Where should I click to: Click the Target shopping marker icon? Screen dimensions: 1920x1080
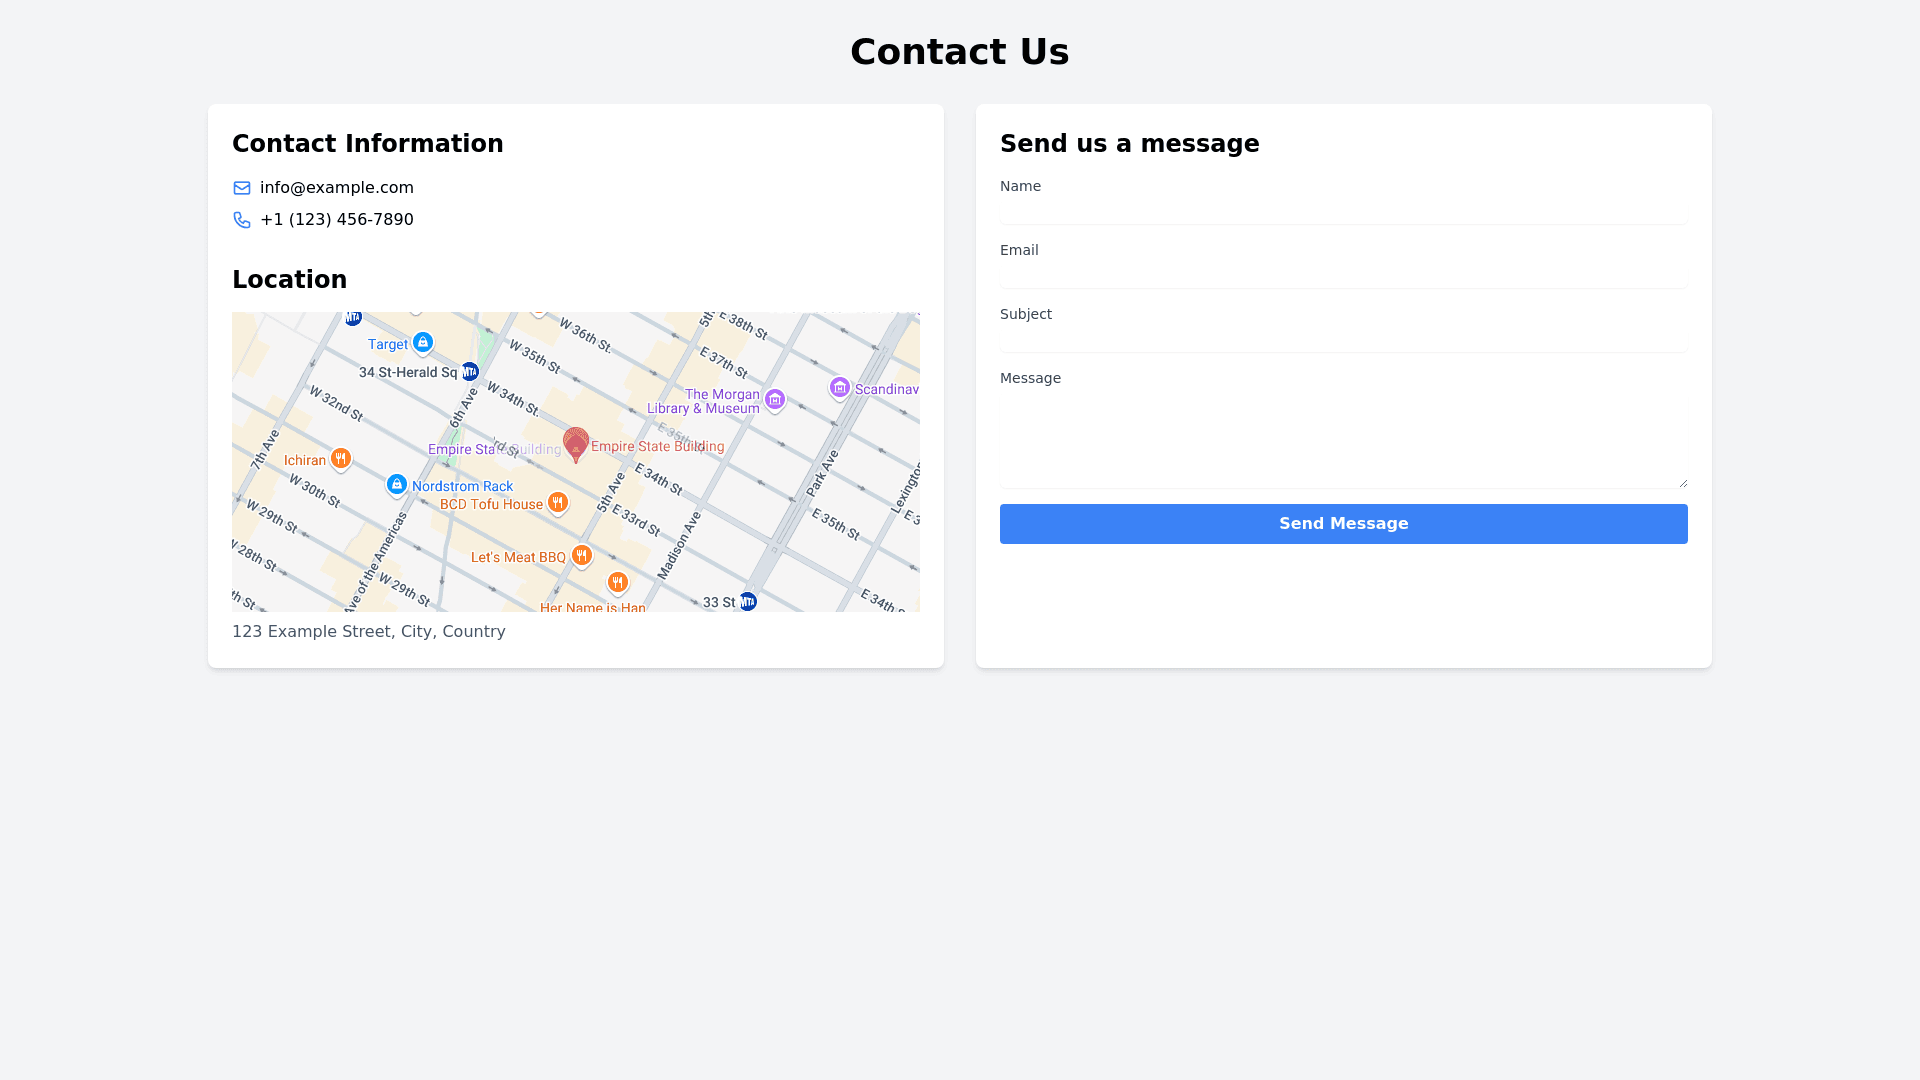(423, 342)
